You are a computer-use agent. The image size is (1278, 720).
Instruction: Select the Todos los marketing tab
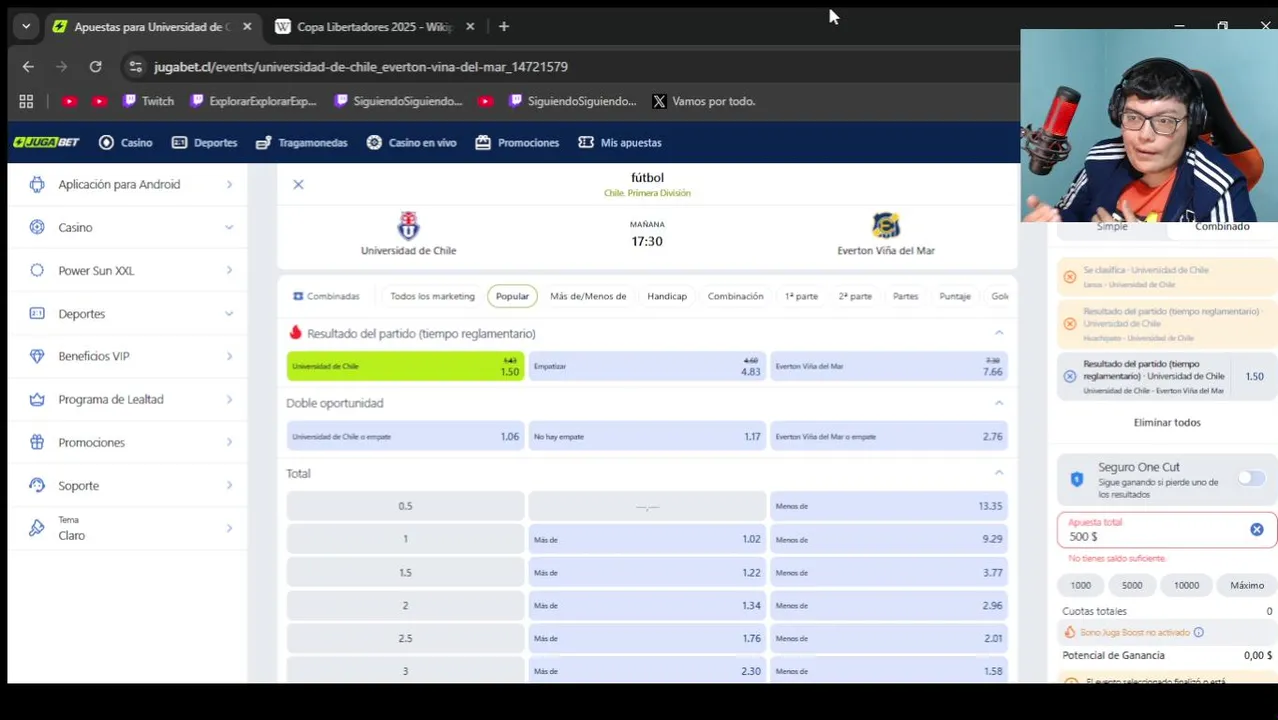pos(432,296)
